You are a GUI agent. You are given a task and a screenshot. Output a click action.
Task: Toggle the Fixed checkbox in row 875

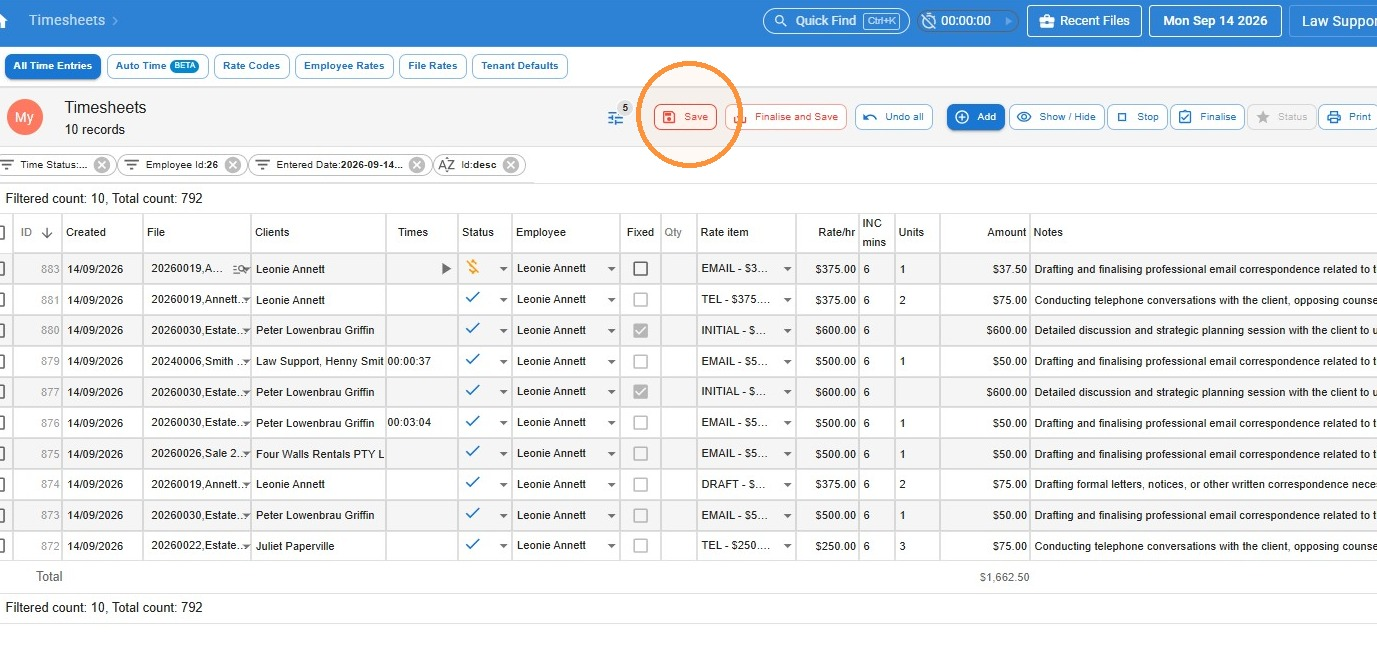coord(641,454)
